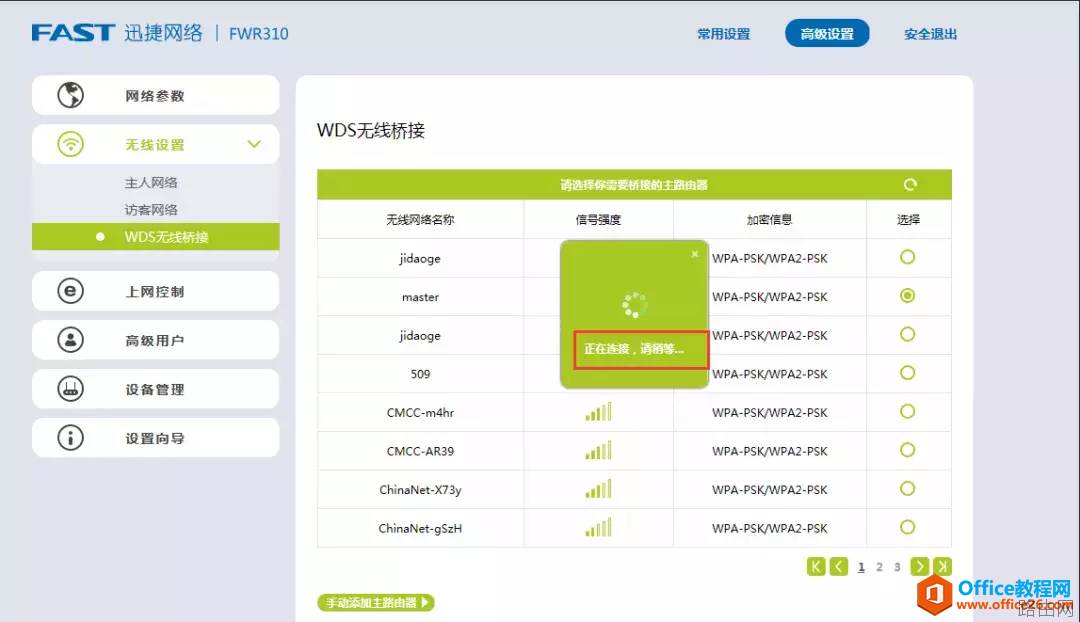This screenshot has height=622, width=1080.
Task: Click the signal strength bars for CMCC-m4hr
Action: (598, 411)
